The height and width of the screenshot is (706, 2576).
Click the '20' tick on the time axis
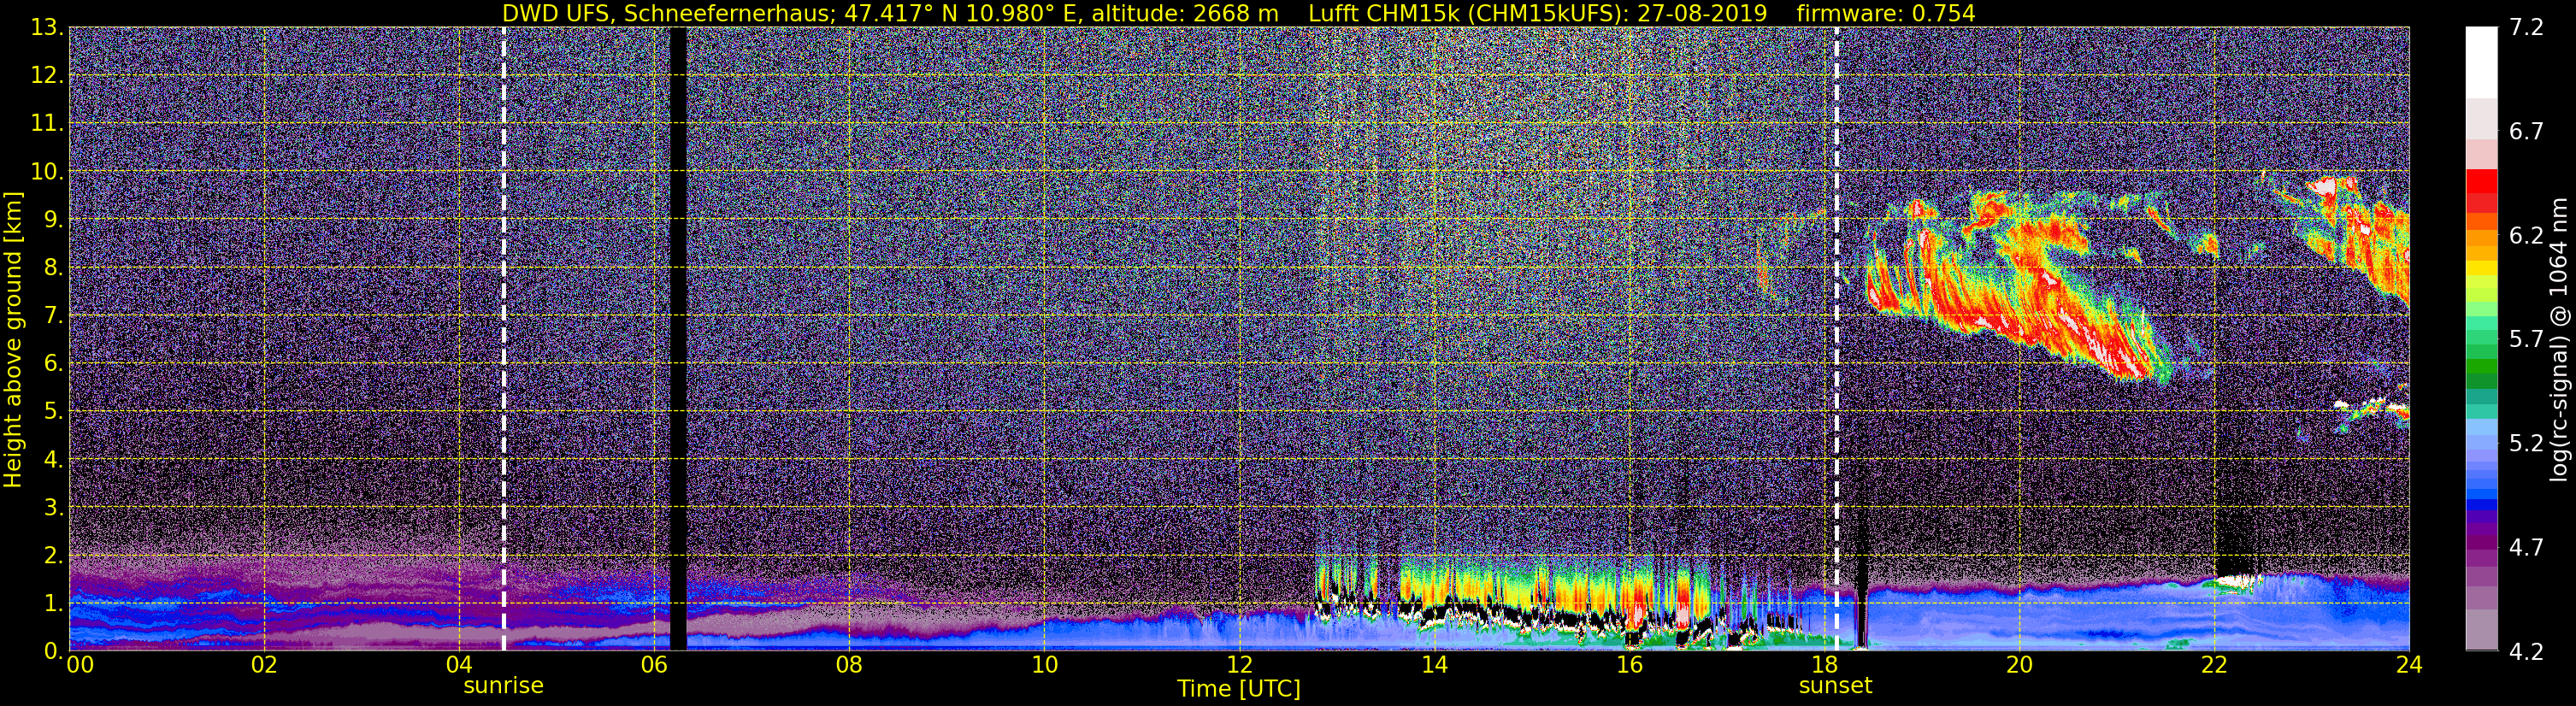pyautogui.click(x=2019, y=665)
